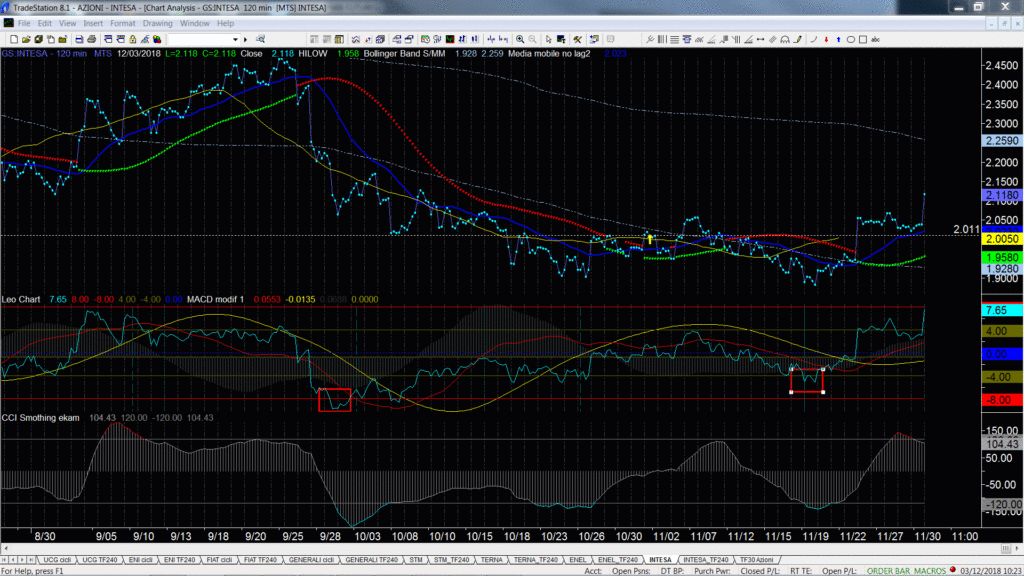Viewport: 1024px width, 576px height.
Task: Select the horizontal double-arrow drawing tool
Action: point(760,39)
